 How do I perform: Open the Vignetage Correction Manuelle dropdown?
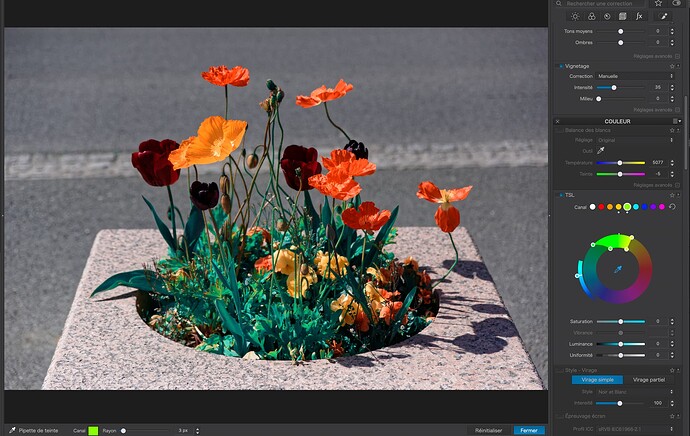[635, 76]
